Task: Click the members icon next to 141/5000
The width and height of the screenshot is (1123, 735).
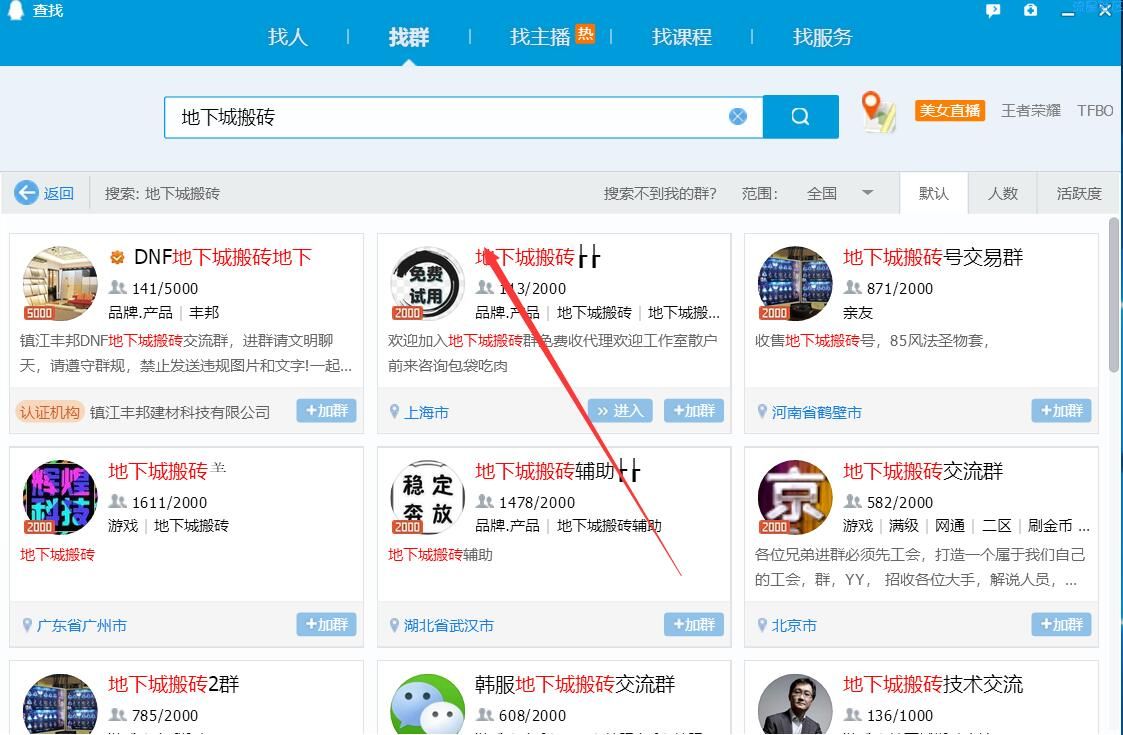Action: click(x=117, y=287)
